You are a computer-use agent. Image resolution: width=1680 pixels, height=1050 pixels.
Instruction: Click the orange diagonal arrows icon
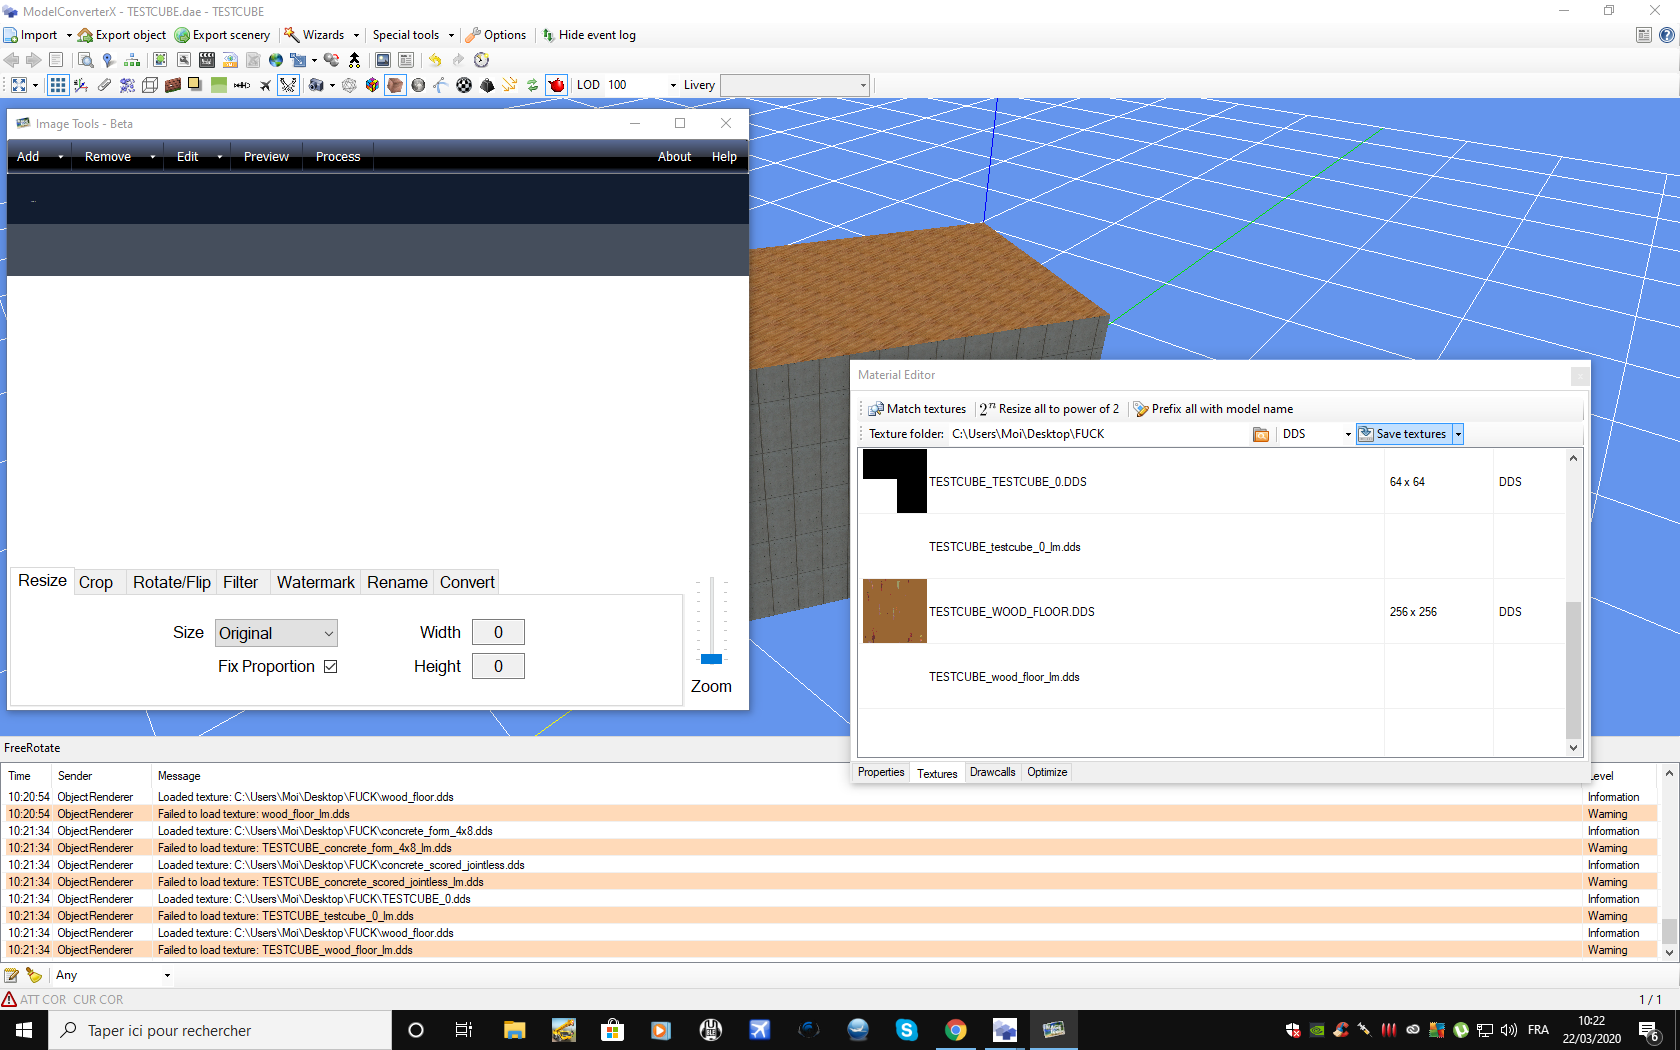(x=510, y=85)
